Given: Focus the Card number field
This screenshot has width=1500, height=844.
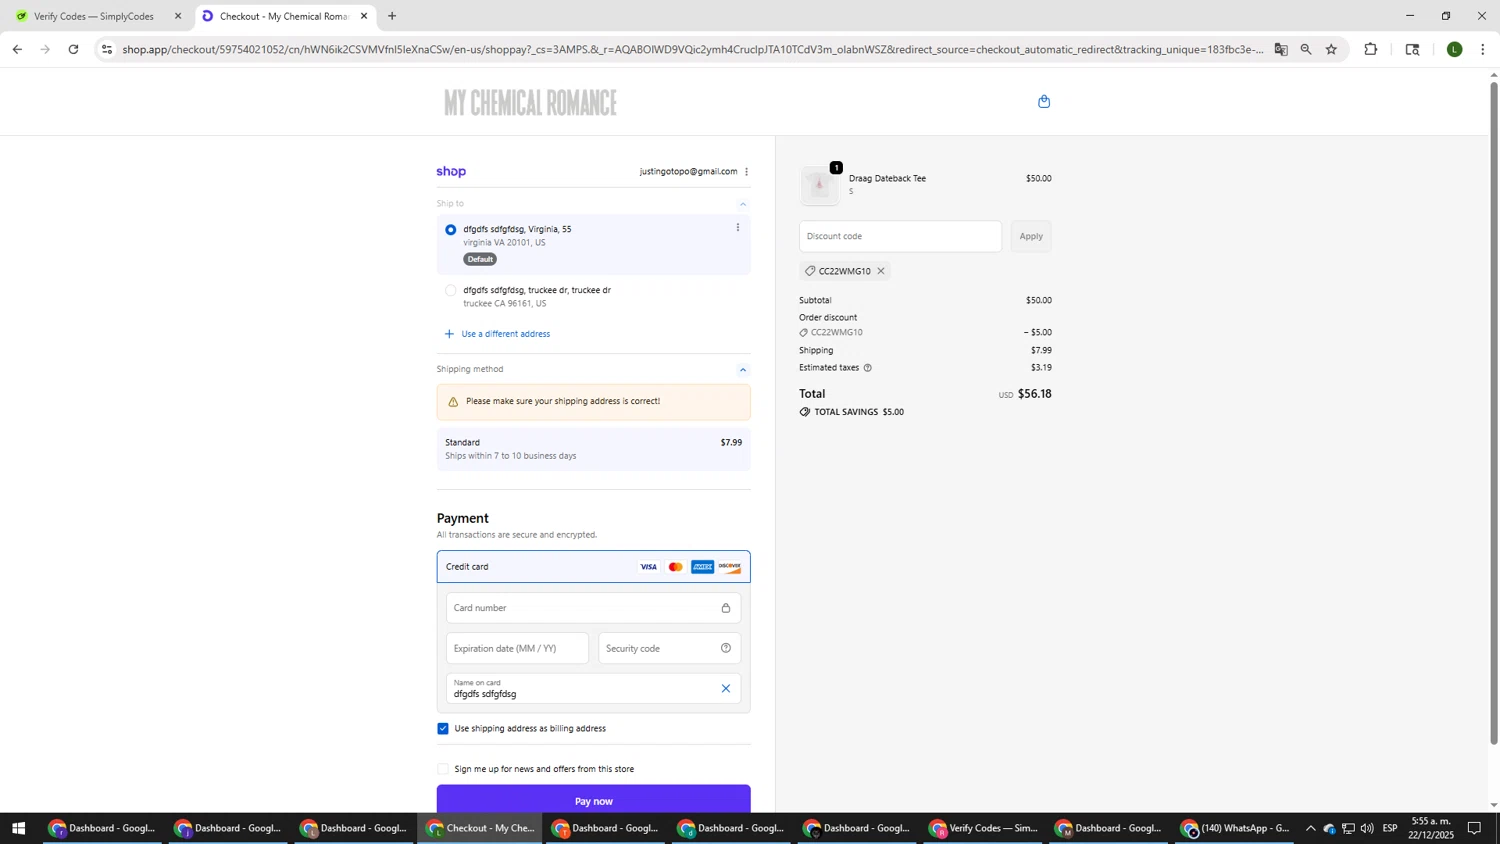Looking at the screenshot, I should (x=593, y=608).
